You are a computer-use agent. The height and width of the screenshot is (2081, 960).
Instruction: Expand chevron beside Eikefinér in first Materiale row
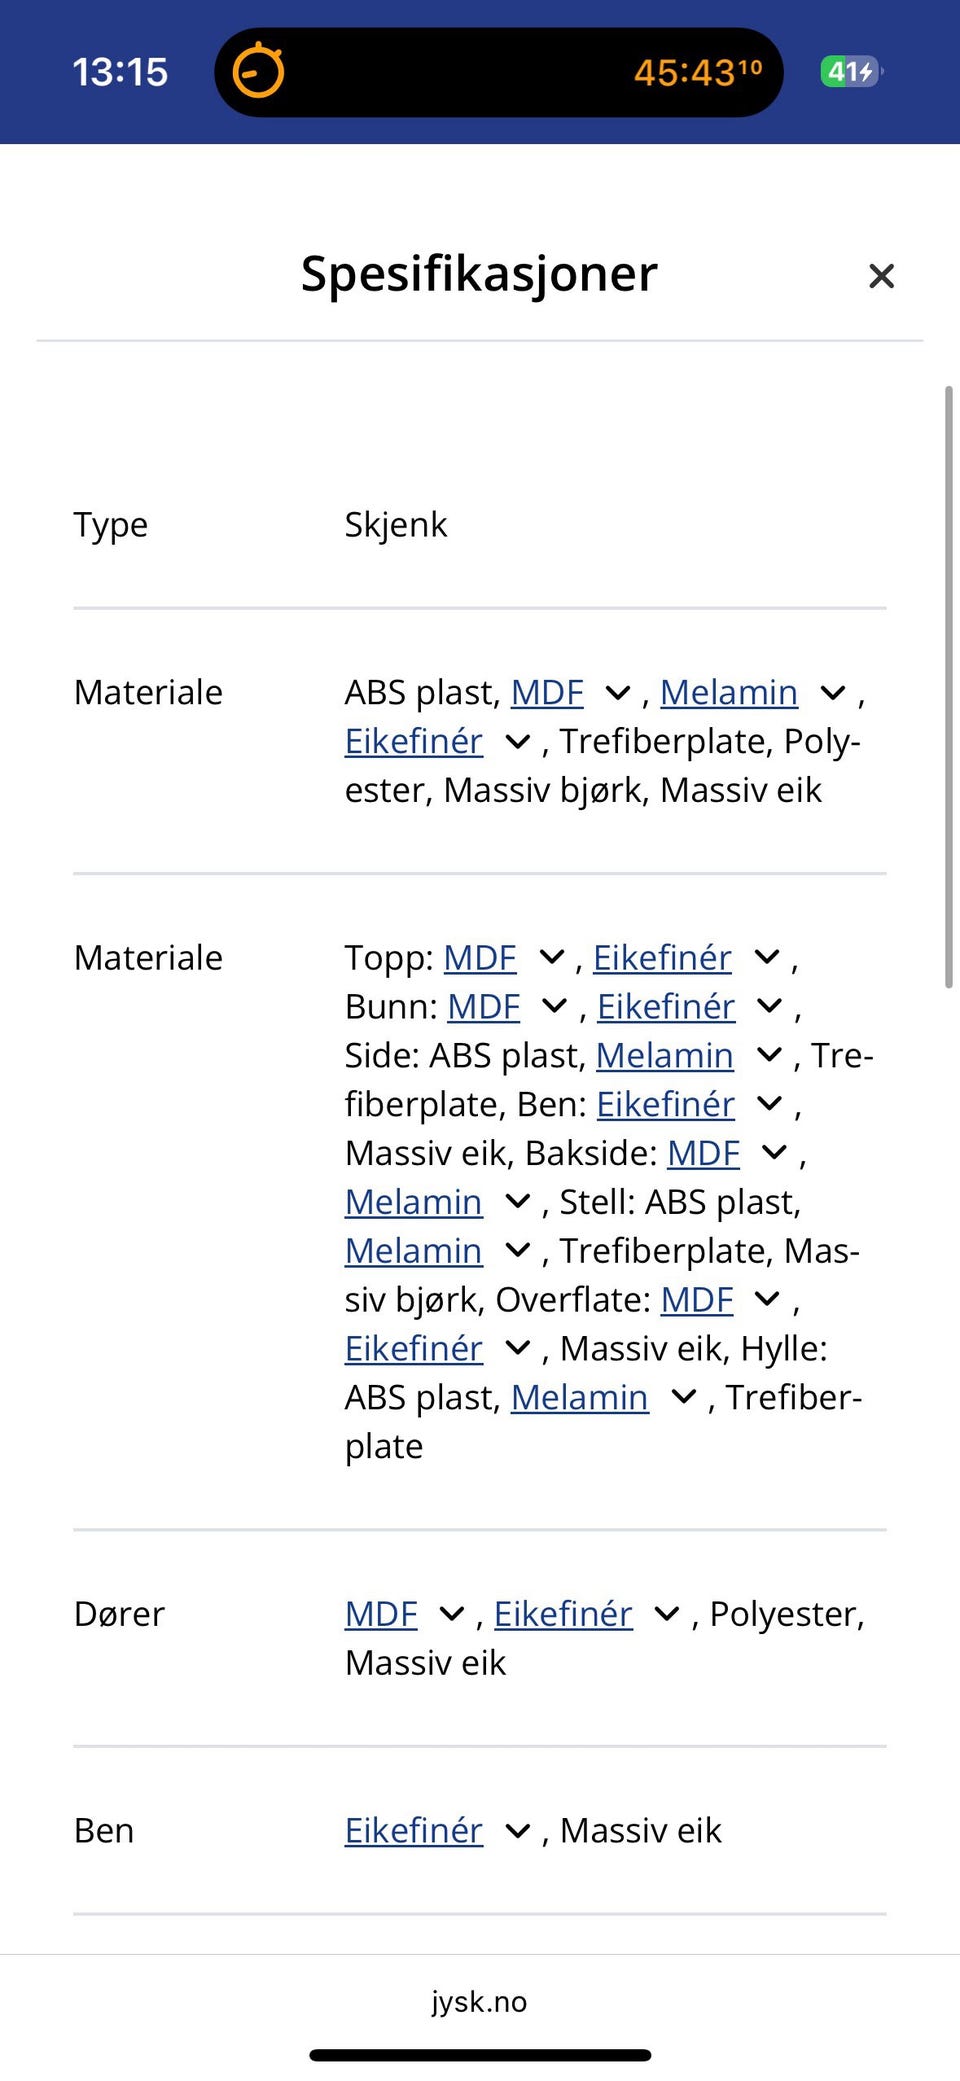click(517, 741)
